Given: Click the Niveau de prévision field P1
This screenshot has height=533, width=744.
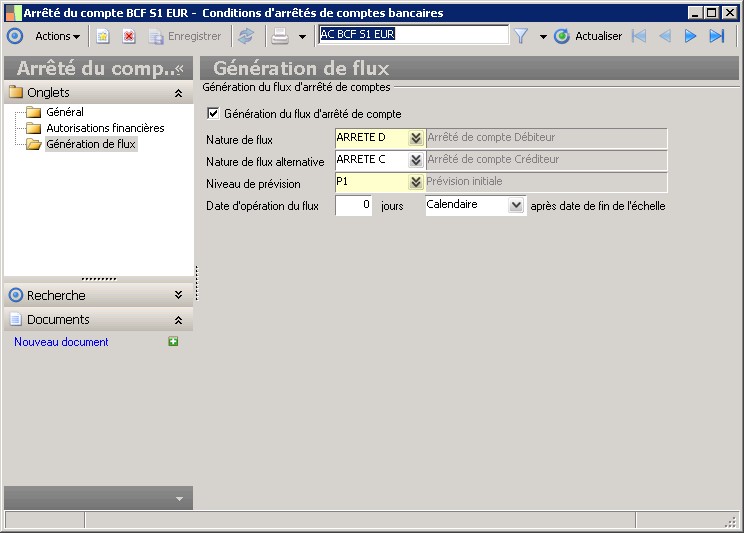Looking at the screenshot, I should click(x=372, y=182).
